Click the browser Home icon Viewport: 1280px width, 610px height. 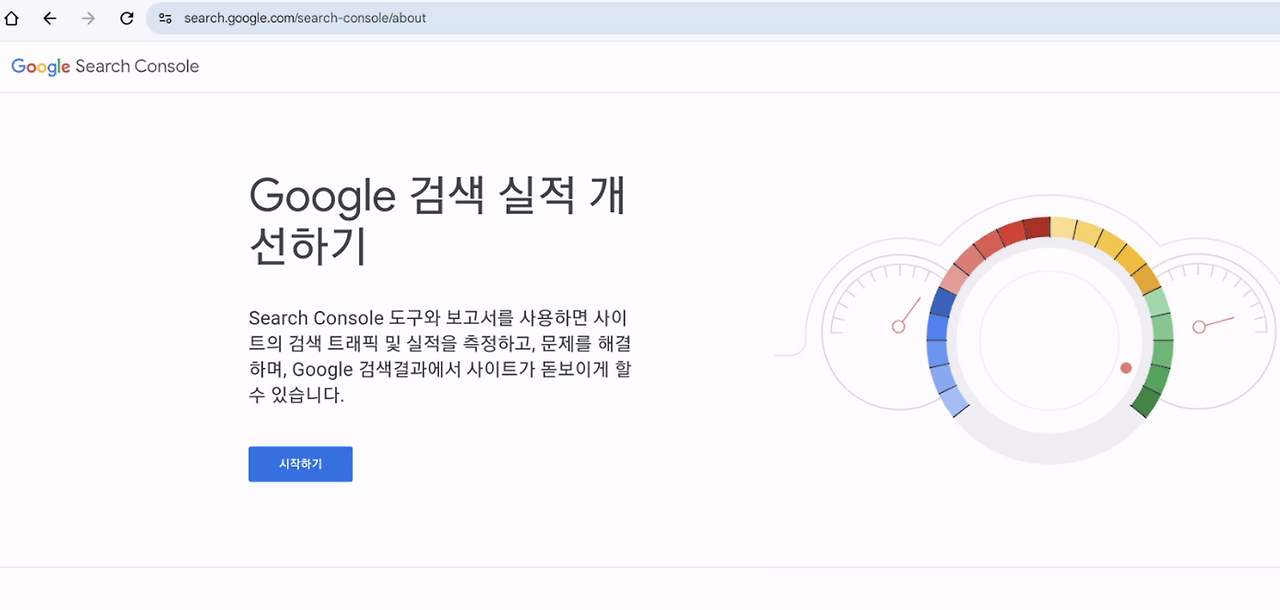pos(11,17)
